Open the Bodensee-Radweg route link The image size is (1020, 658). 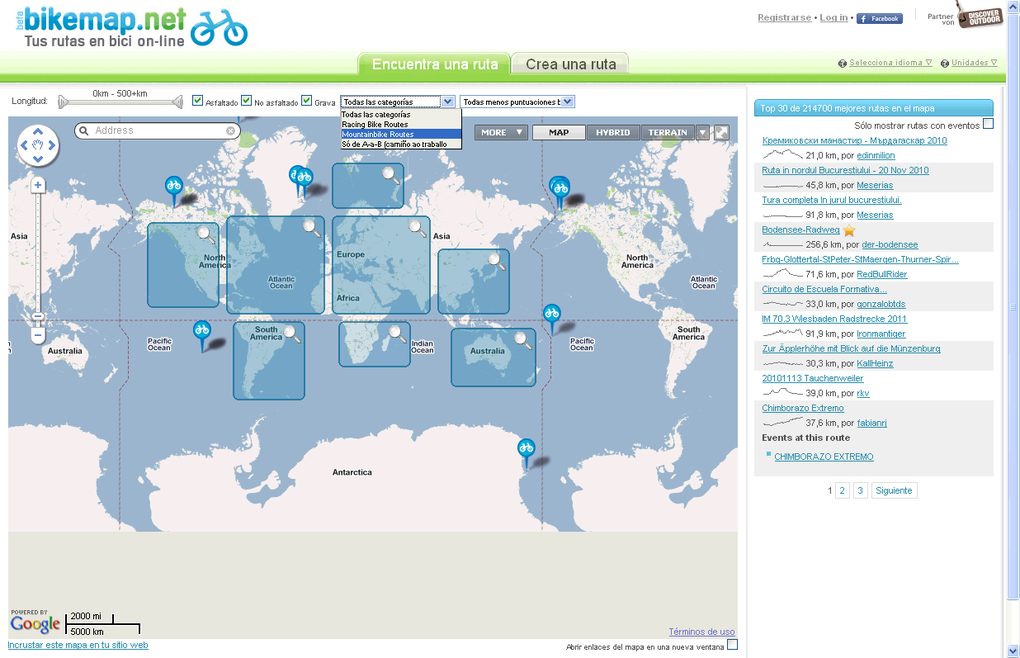click(x=801, y=229)
